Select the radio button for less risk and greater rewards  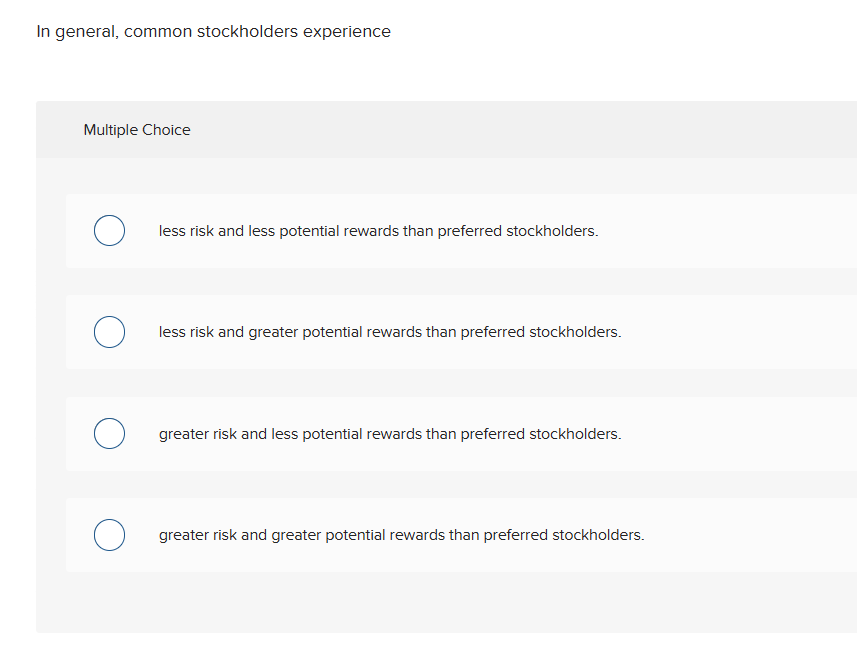tap(109, 331)
